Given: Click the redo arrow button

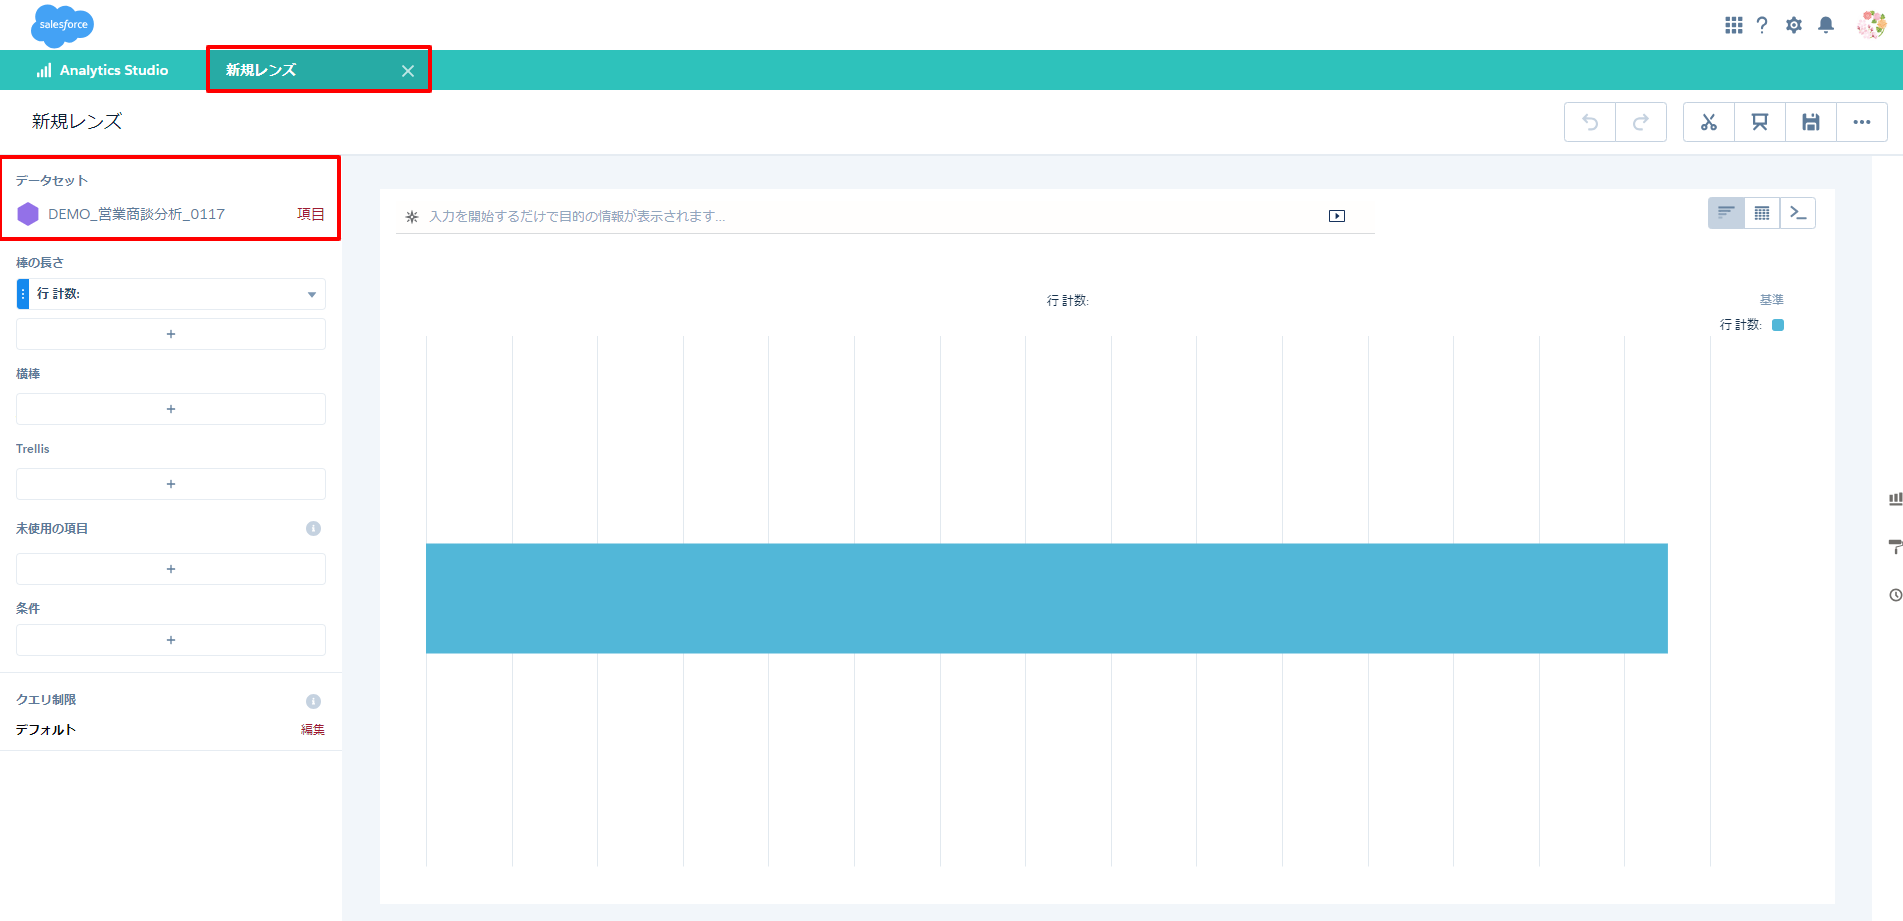Looking at the screenshot, I should (1640, 122).
